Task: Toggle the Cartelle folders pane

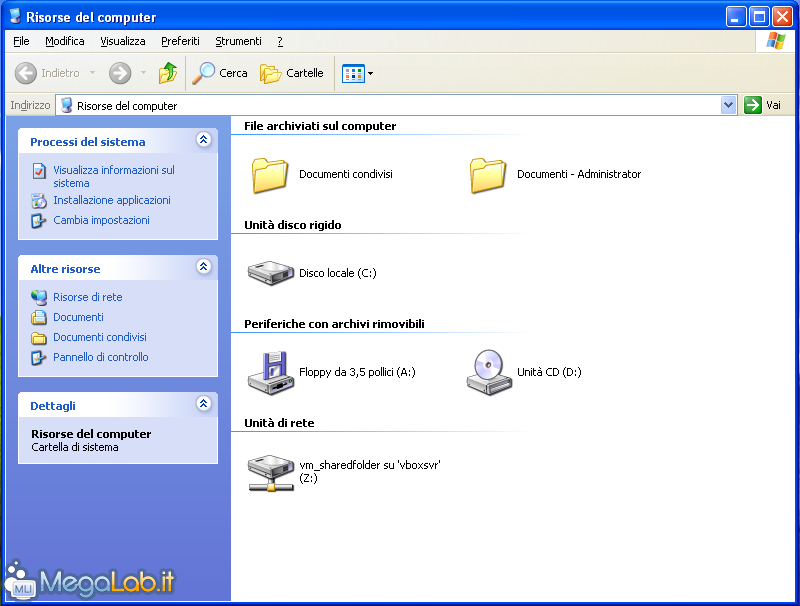Action: 291,73
